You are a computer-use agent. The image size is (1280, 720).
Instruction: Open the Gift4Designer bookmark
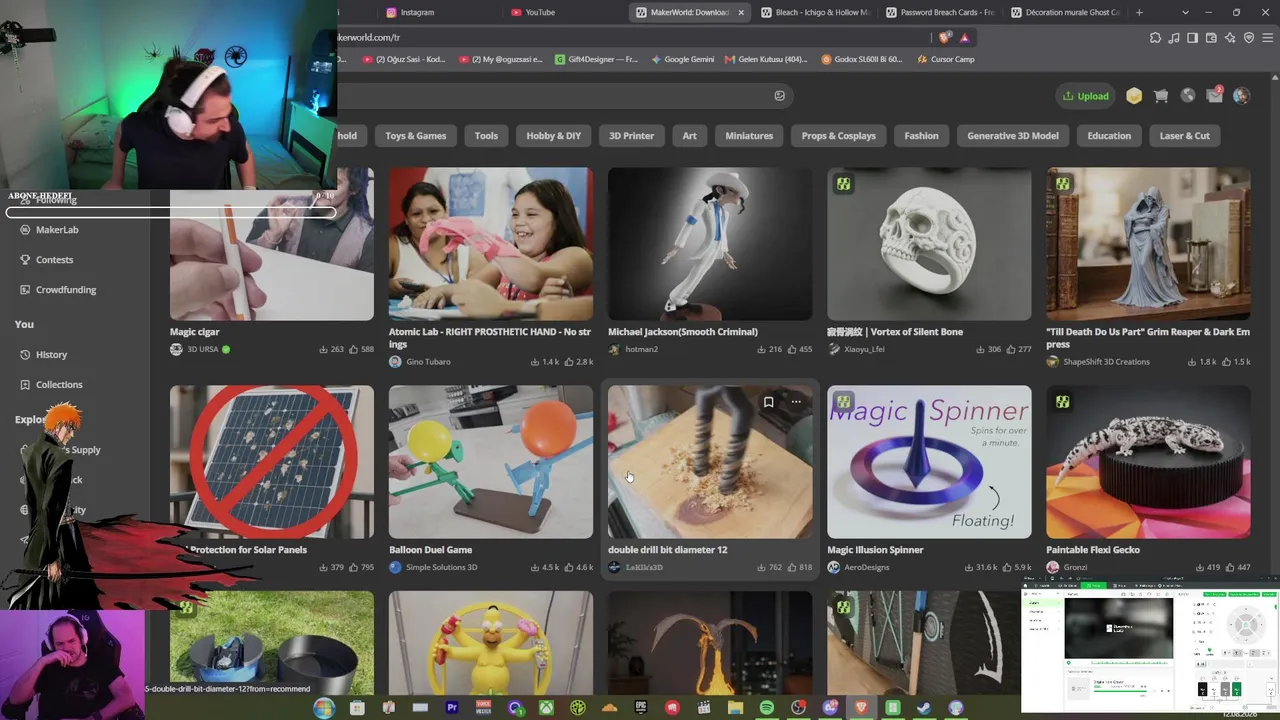pos(596,59)
